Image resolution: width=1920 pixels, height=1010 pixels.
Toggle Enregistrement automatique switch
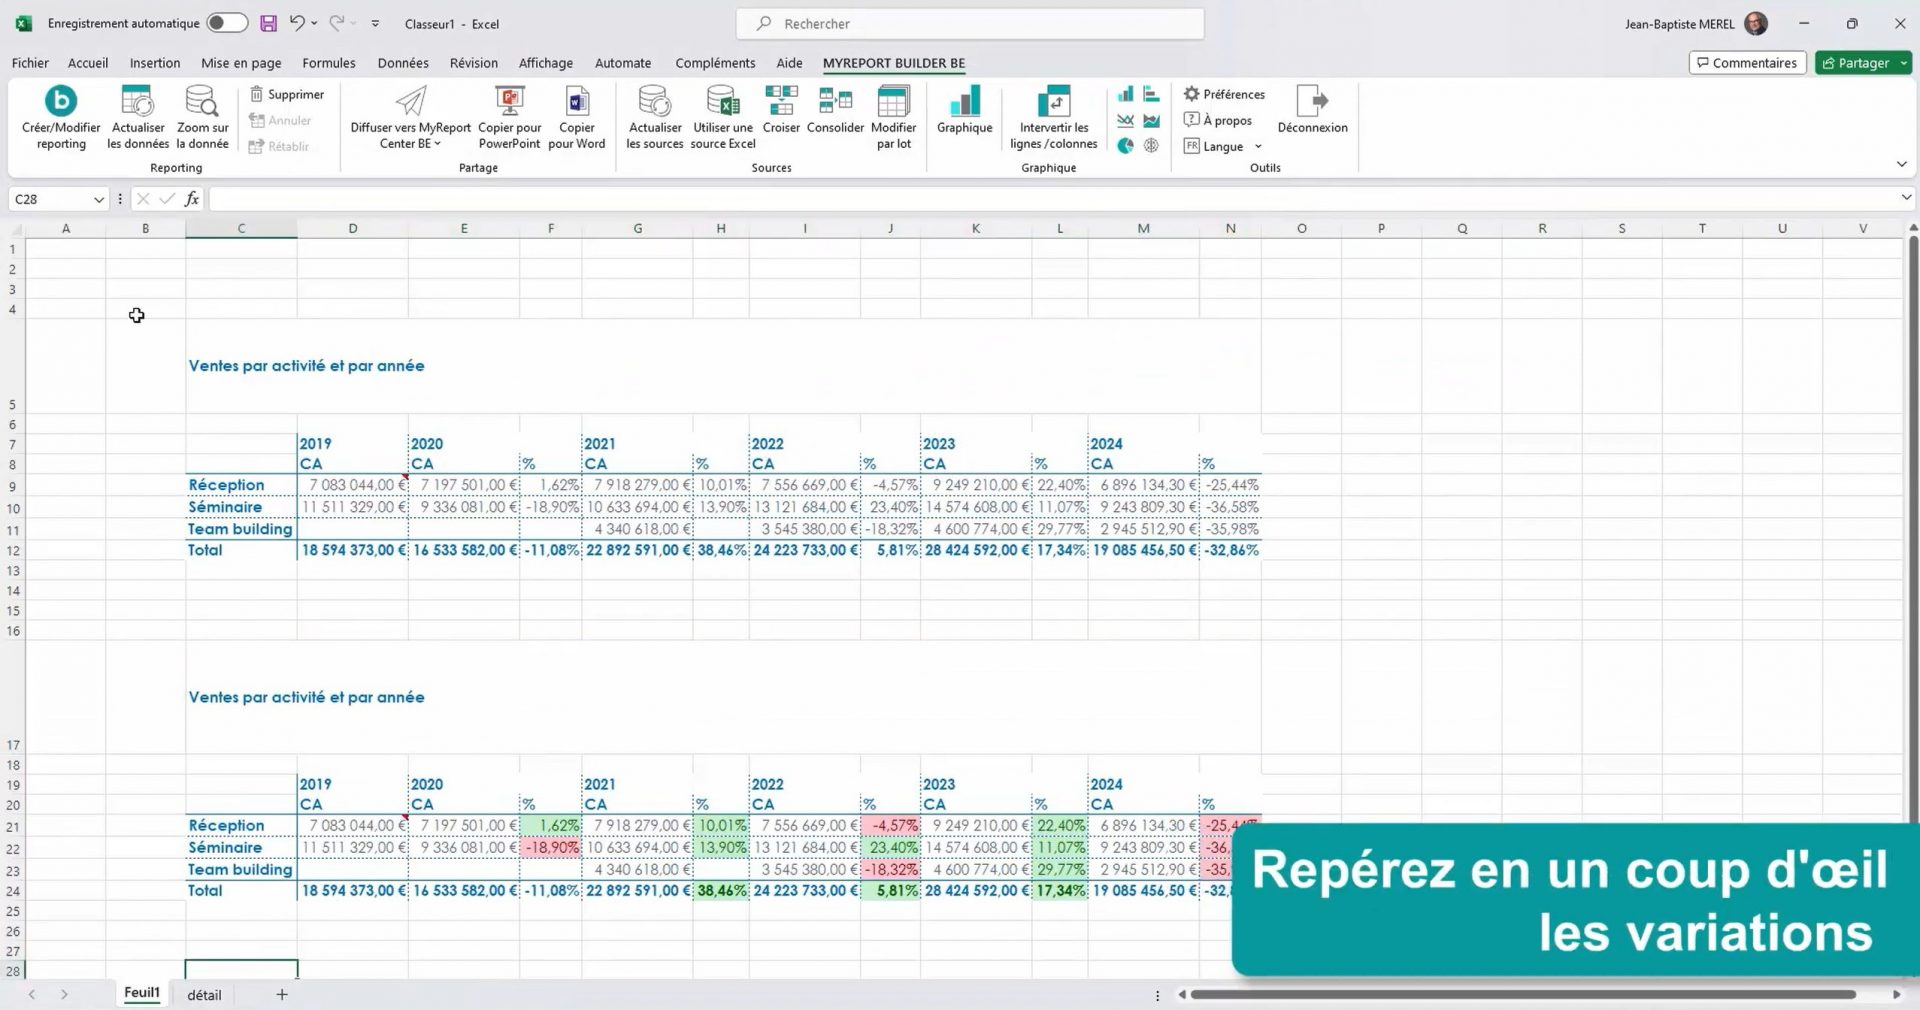227,23
